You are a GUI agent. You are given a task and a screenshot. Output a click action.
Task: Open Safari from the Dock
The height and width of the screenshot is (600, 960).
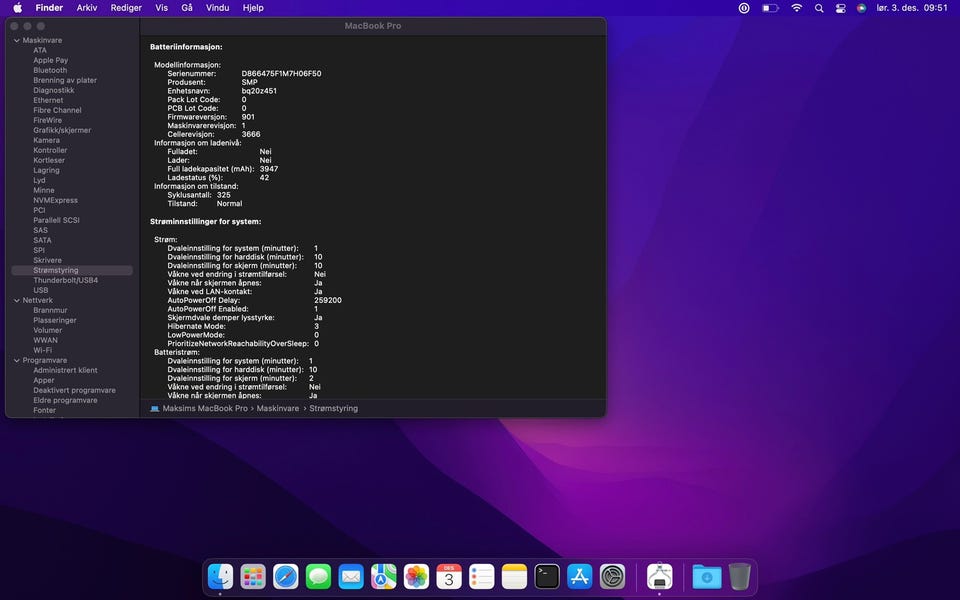pyautogui.click(x=285, y=577)
